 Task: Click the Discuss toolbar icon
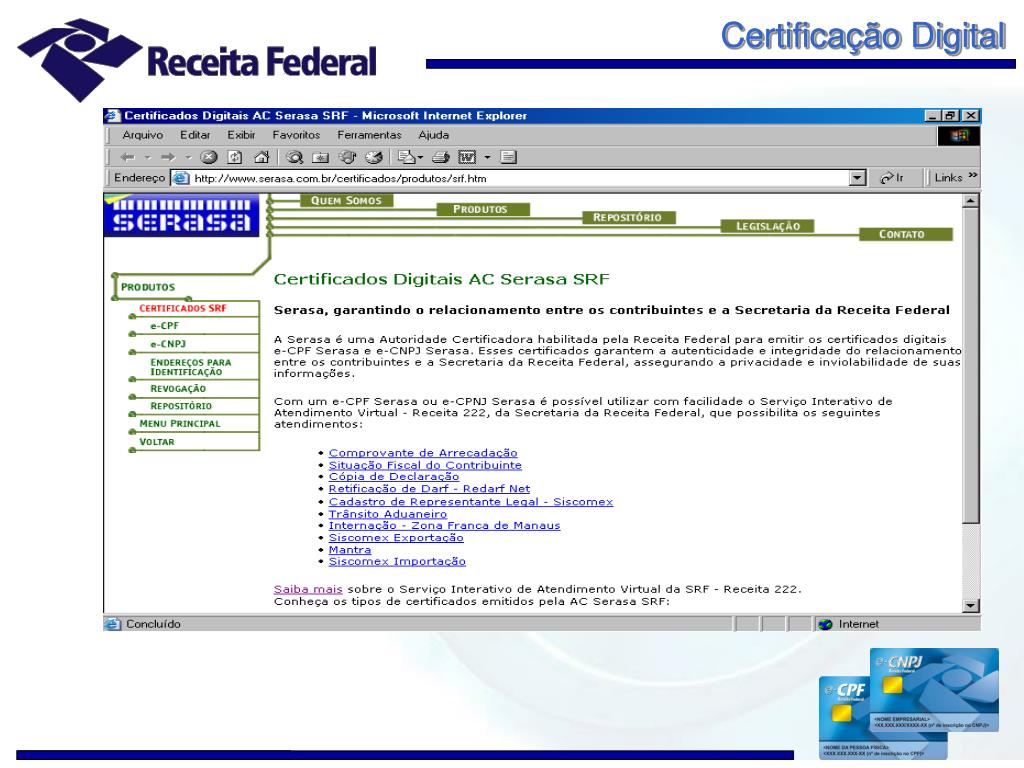(x=509, y=157)
